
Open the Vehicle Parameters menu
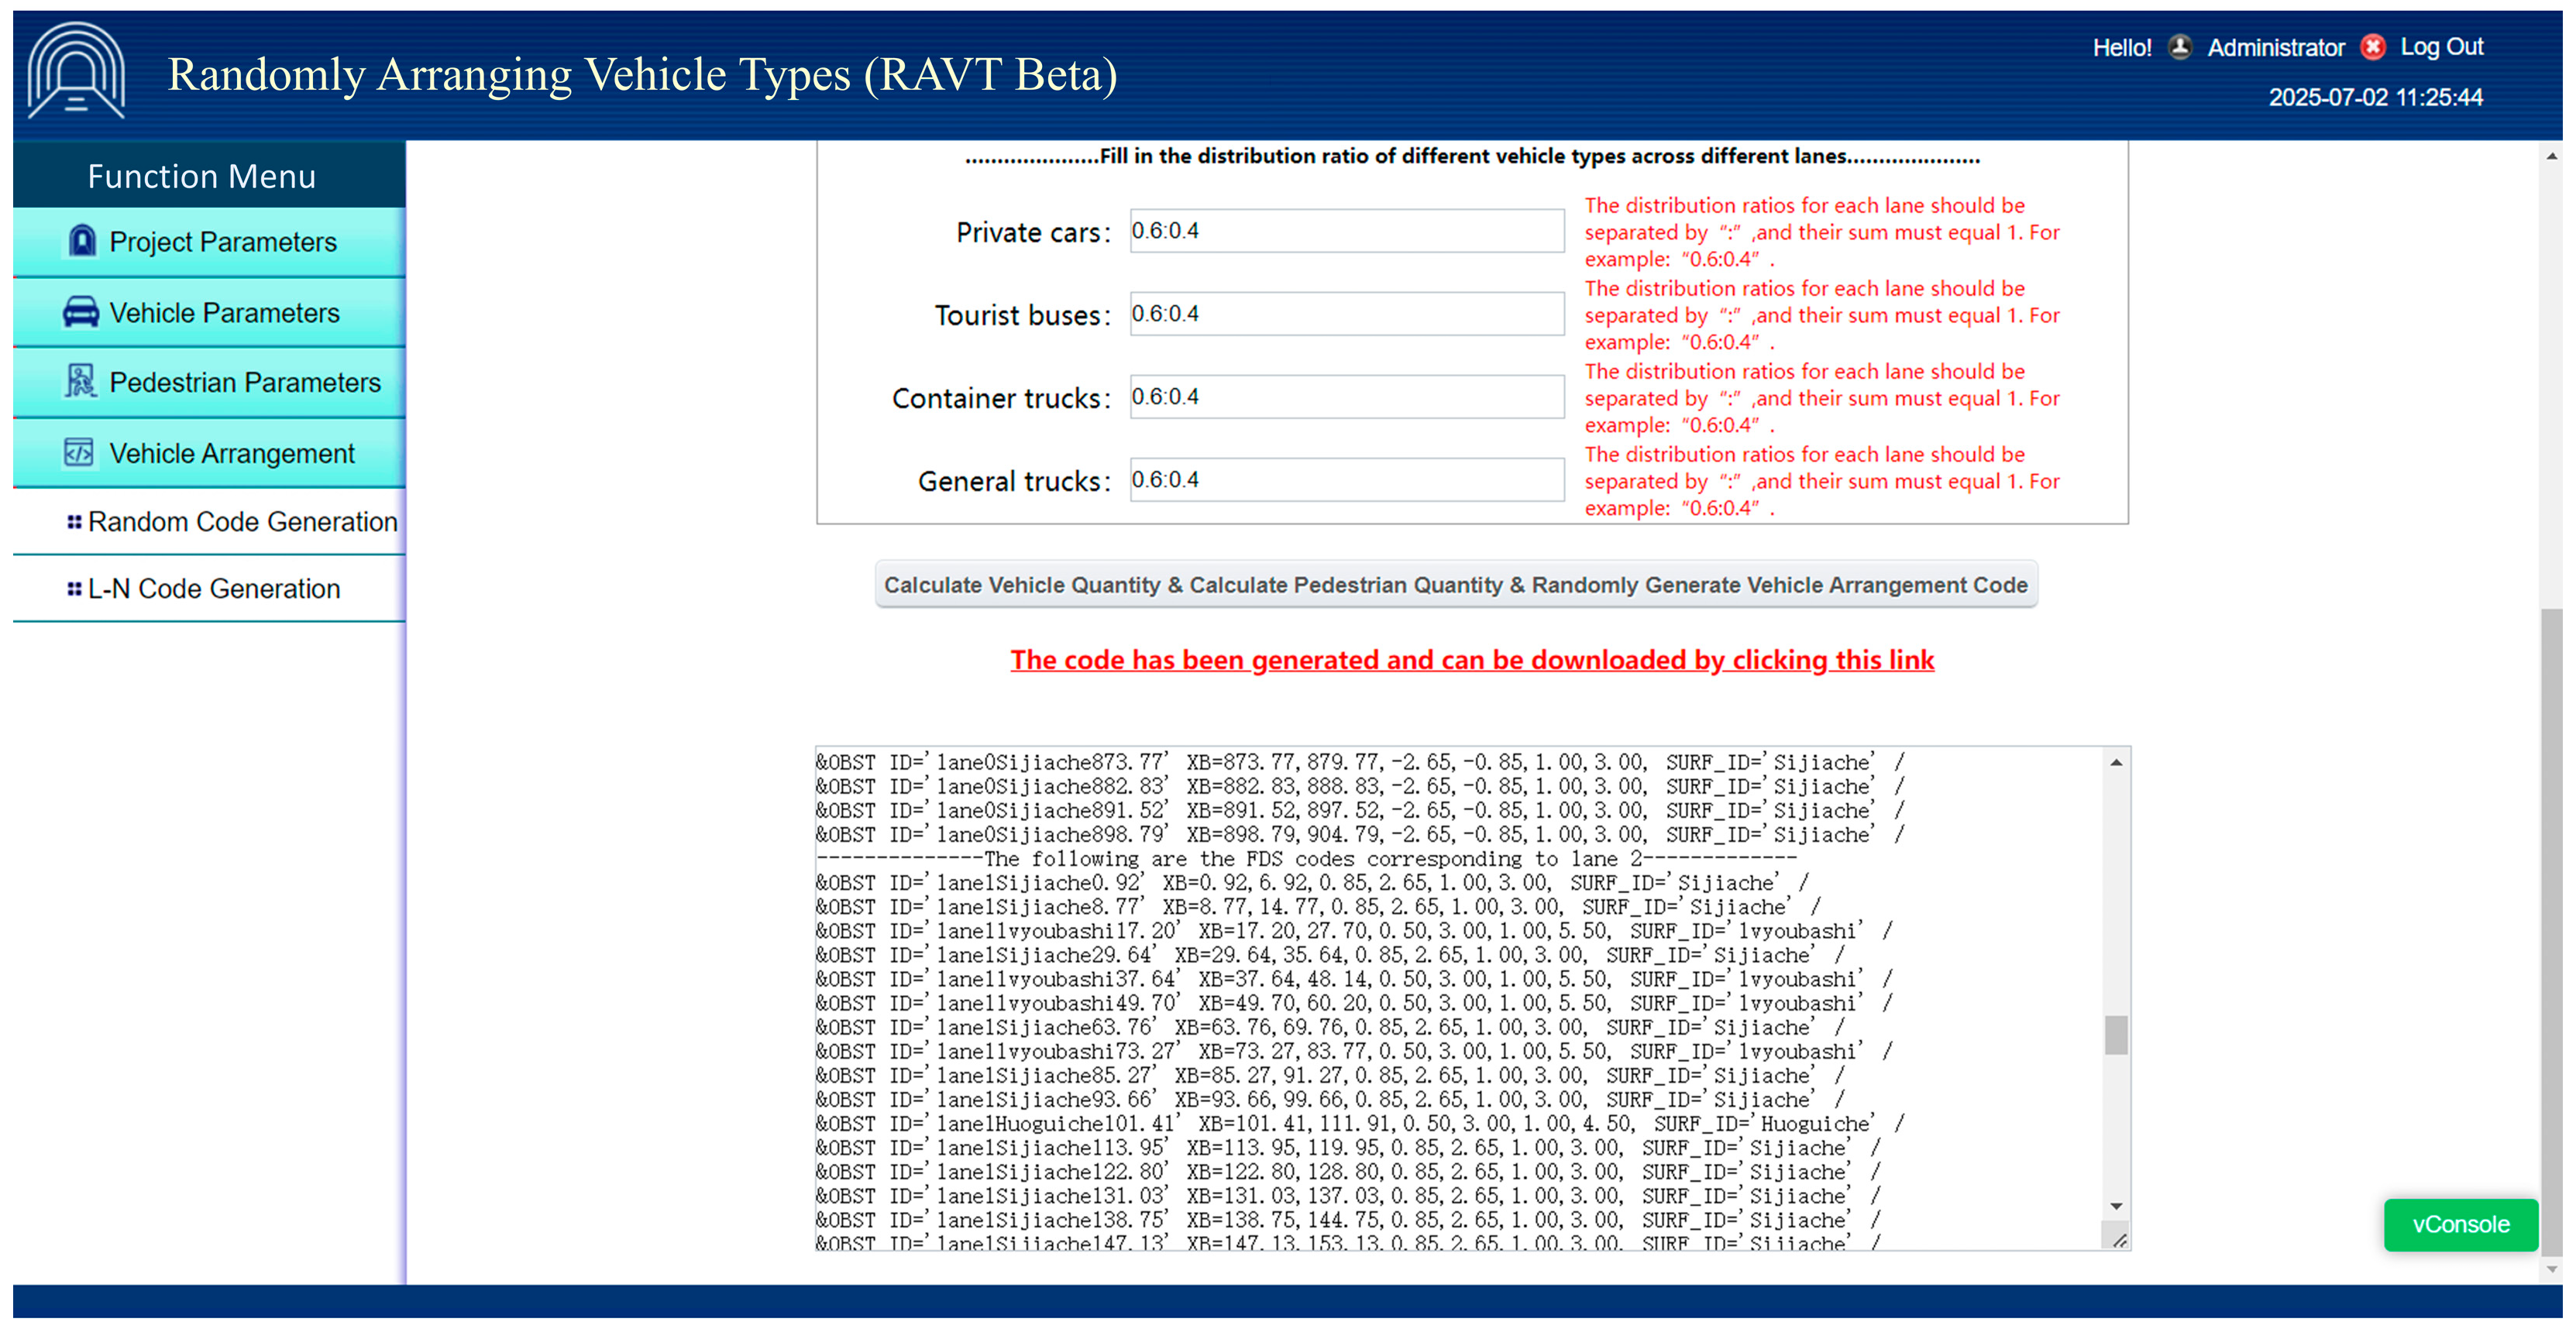(209, 313)
